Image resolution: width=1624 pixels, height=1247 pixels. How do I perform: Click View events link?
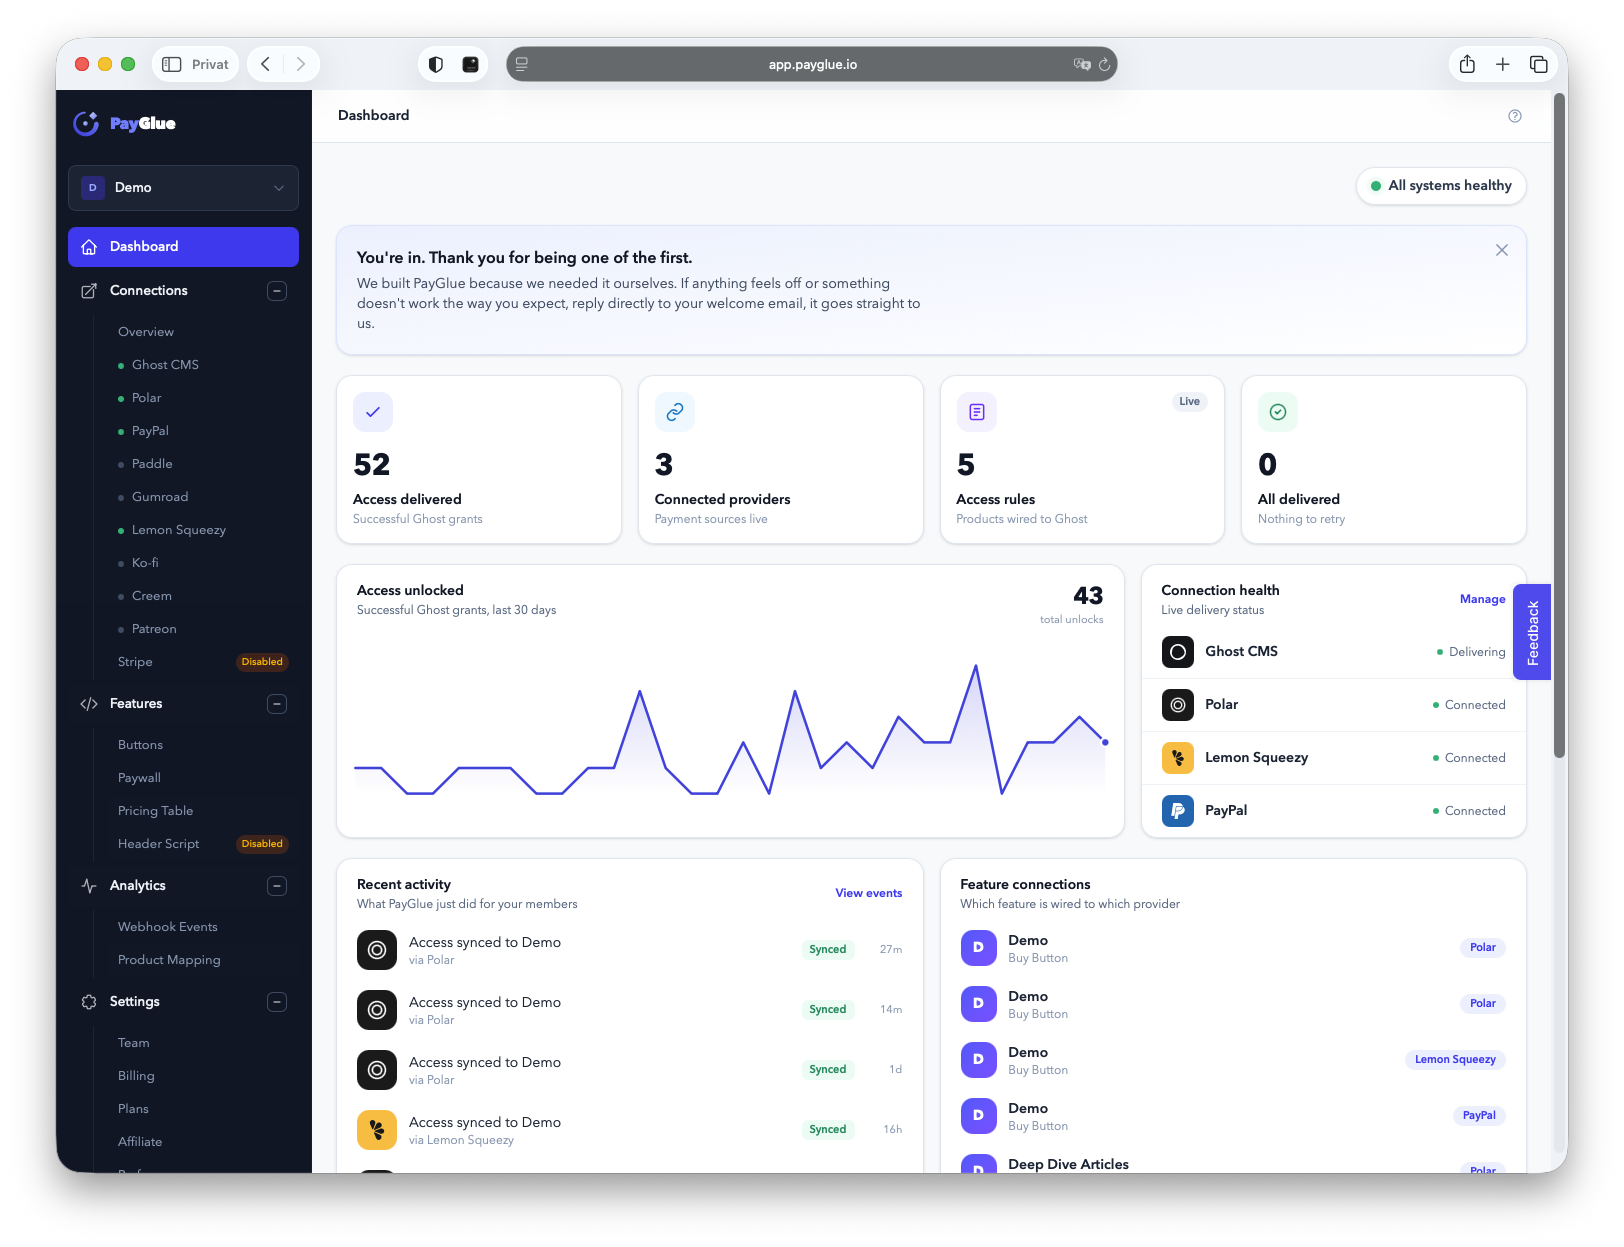[x=869, y=893]
